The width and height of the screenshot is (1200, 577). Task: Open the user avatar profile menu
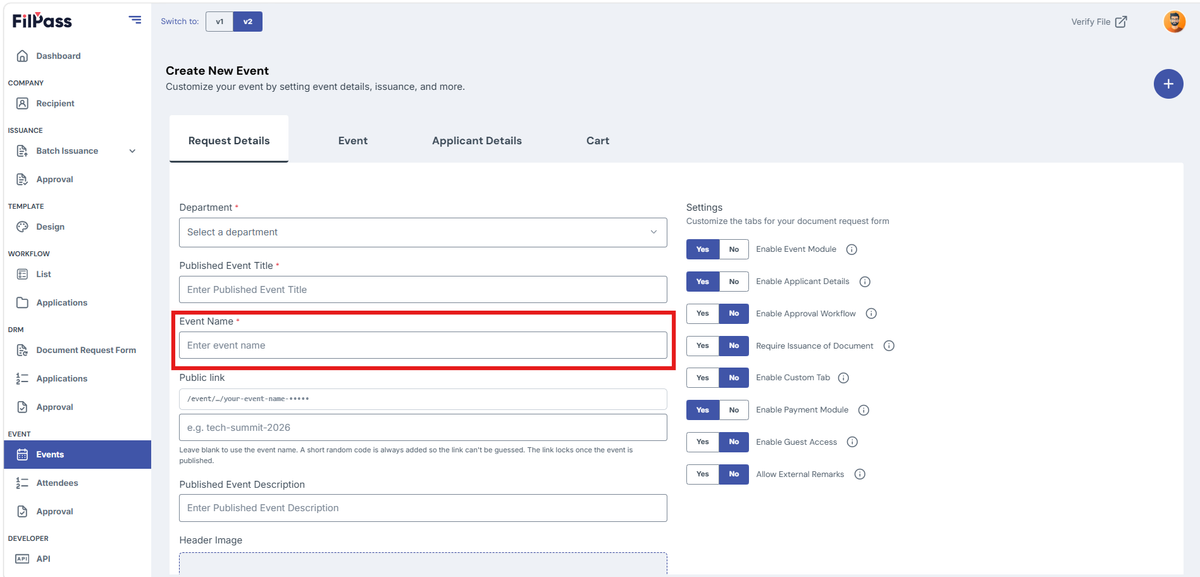pos(1175,21)
